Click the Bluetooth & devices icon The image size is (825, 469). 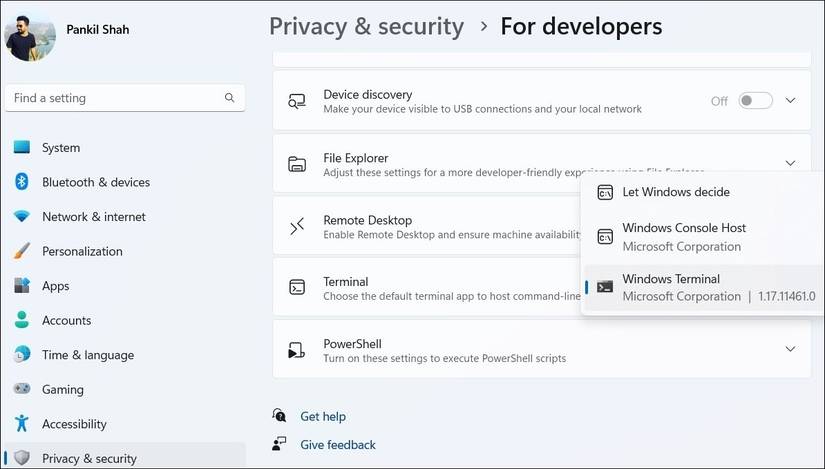22,182
